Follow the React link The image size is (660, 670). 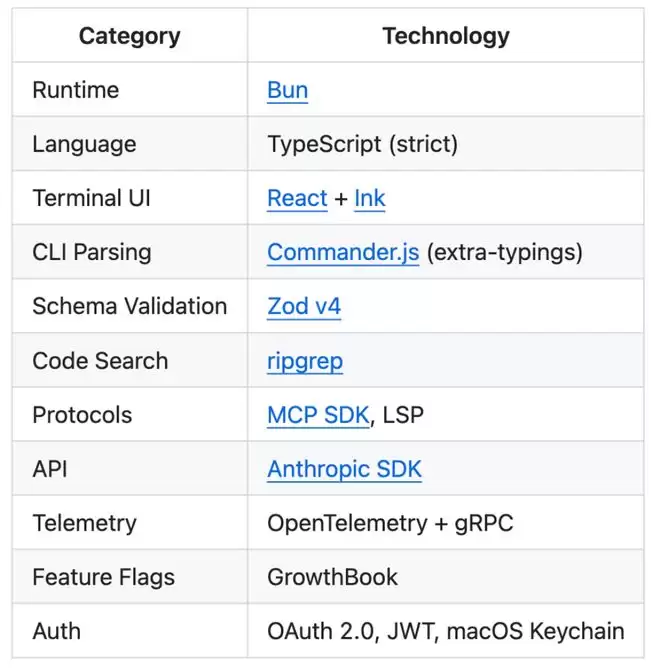(297, 198)
